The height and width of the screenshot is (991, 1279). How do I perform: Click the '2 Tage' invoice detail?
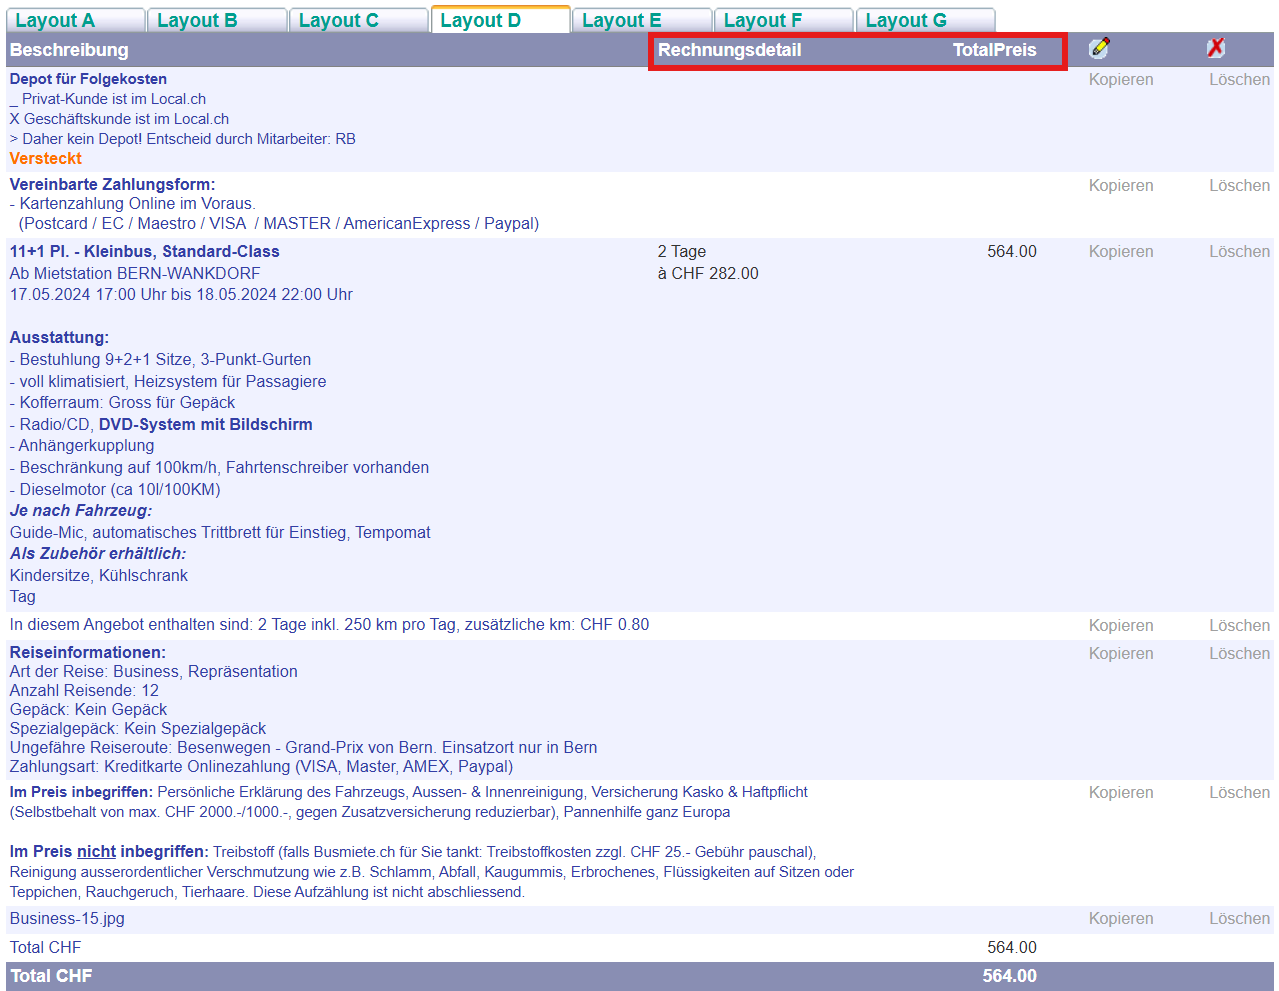(682, 252)
